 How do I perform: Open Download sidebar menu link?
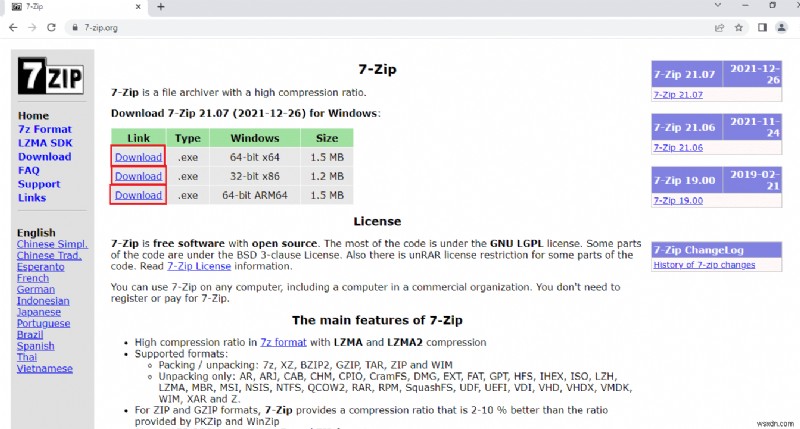coord(44,157)
